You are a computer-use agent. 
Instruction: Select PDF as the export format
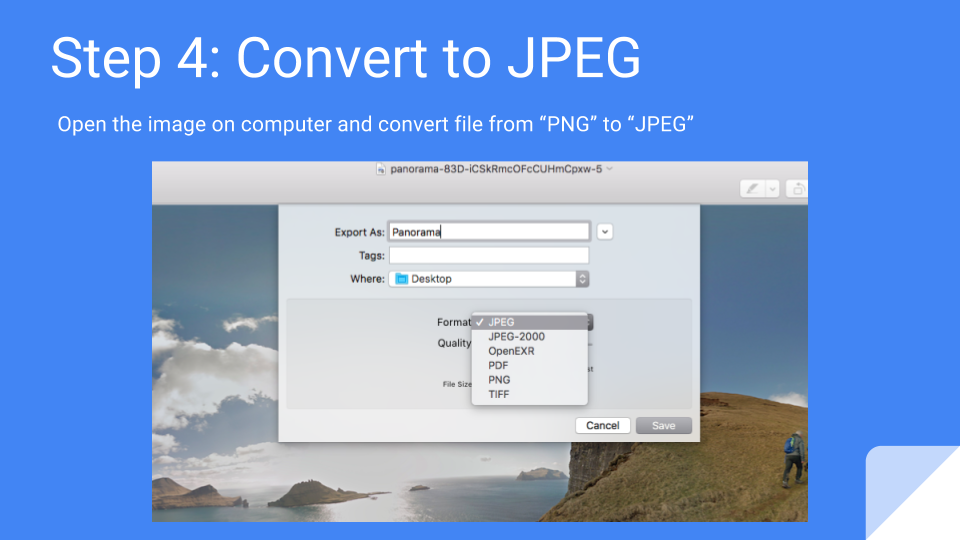tap(498, 366)
